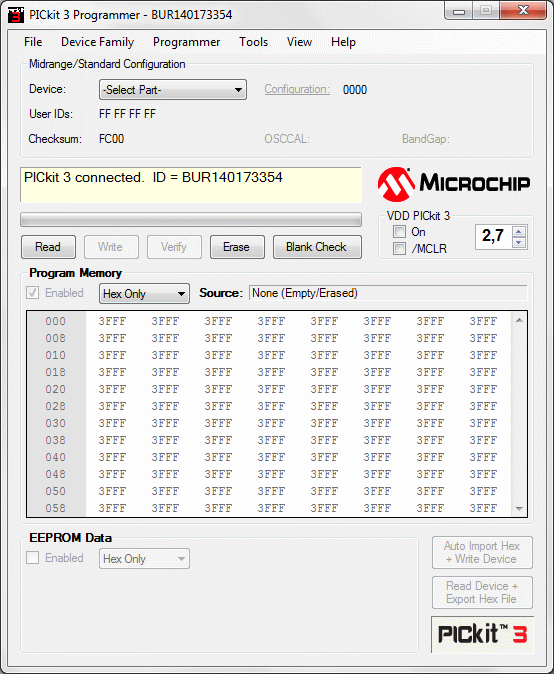Decrease VDD voltage with down arrow

519,243
